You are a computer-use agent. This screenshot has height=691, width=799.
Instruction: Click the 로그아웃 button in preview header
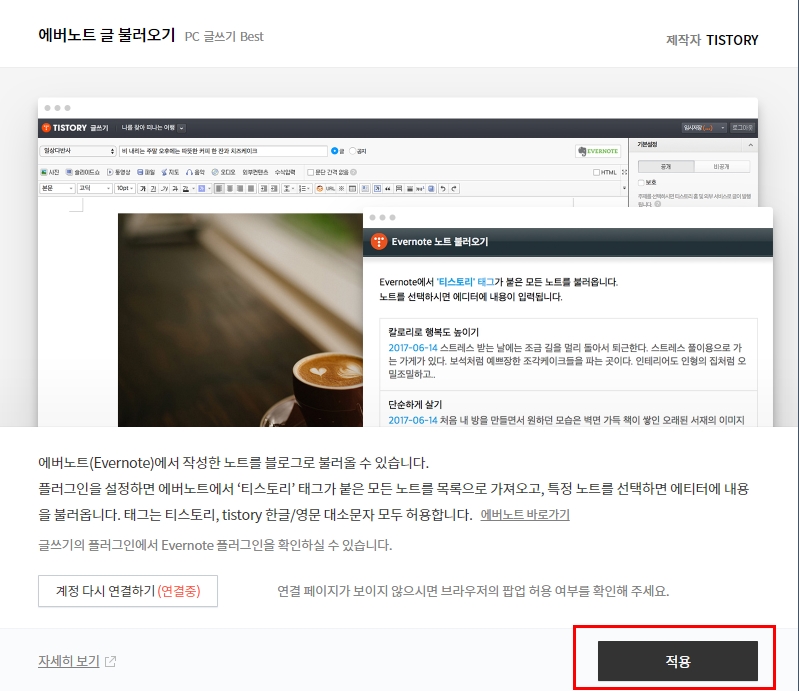coord(742,128)
